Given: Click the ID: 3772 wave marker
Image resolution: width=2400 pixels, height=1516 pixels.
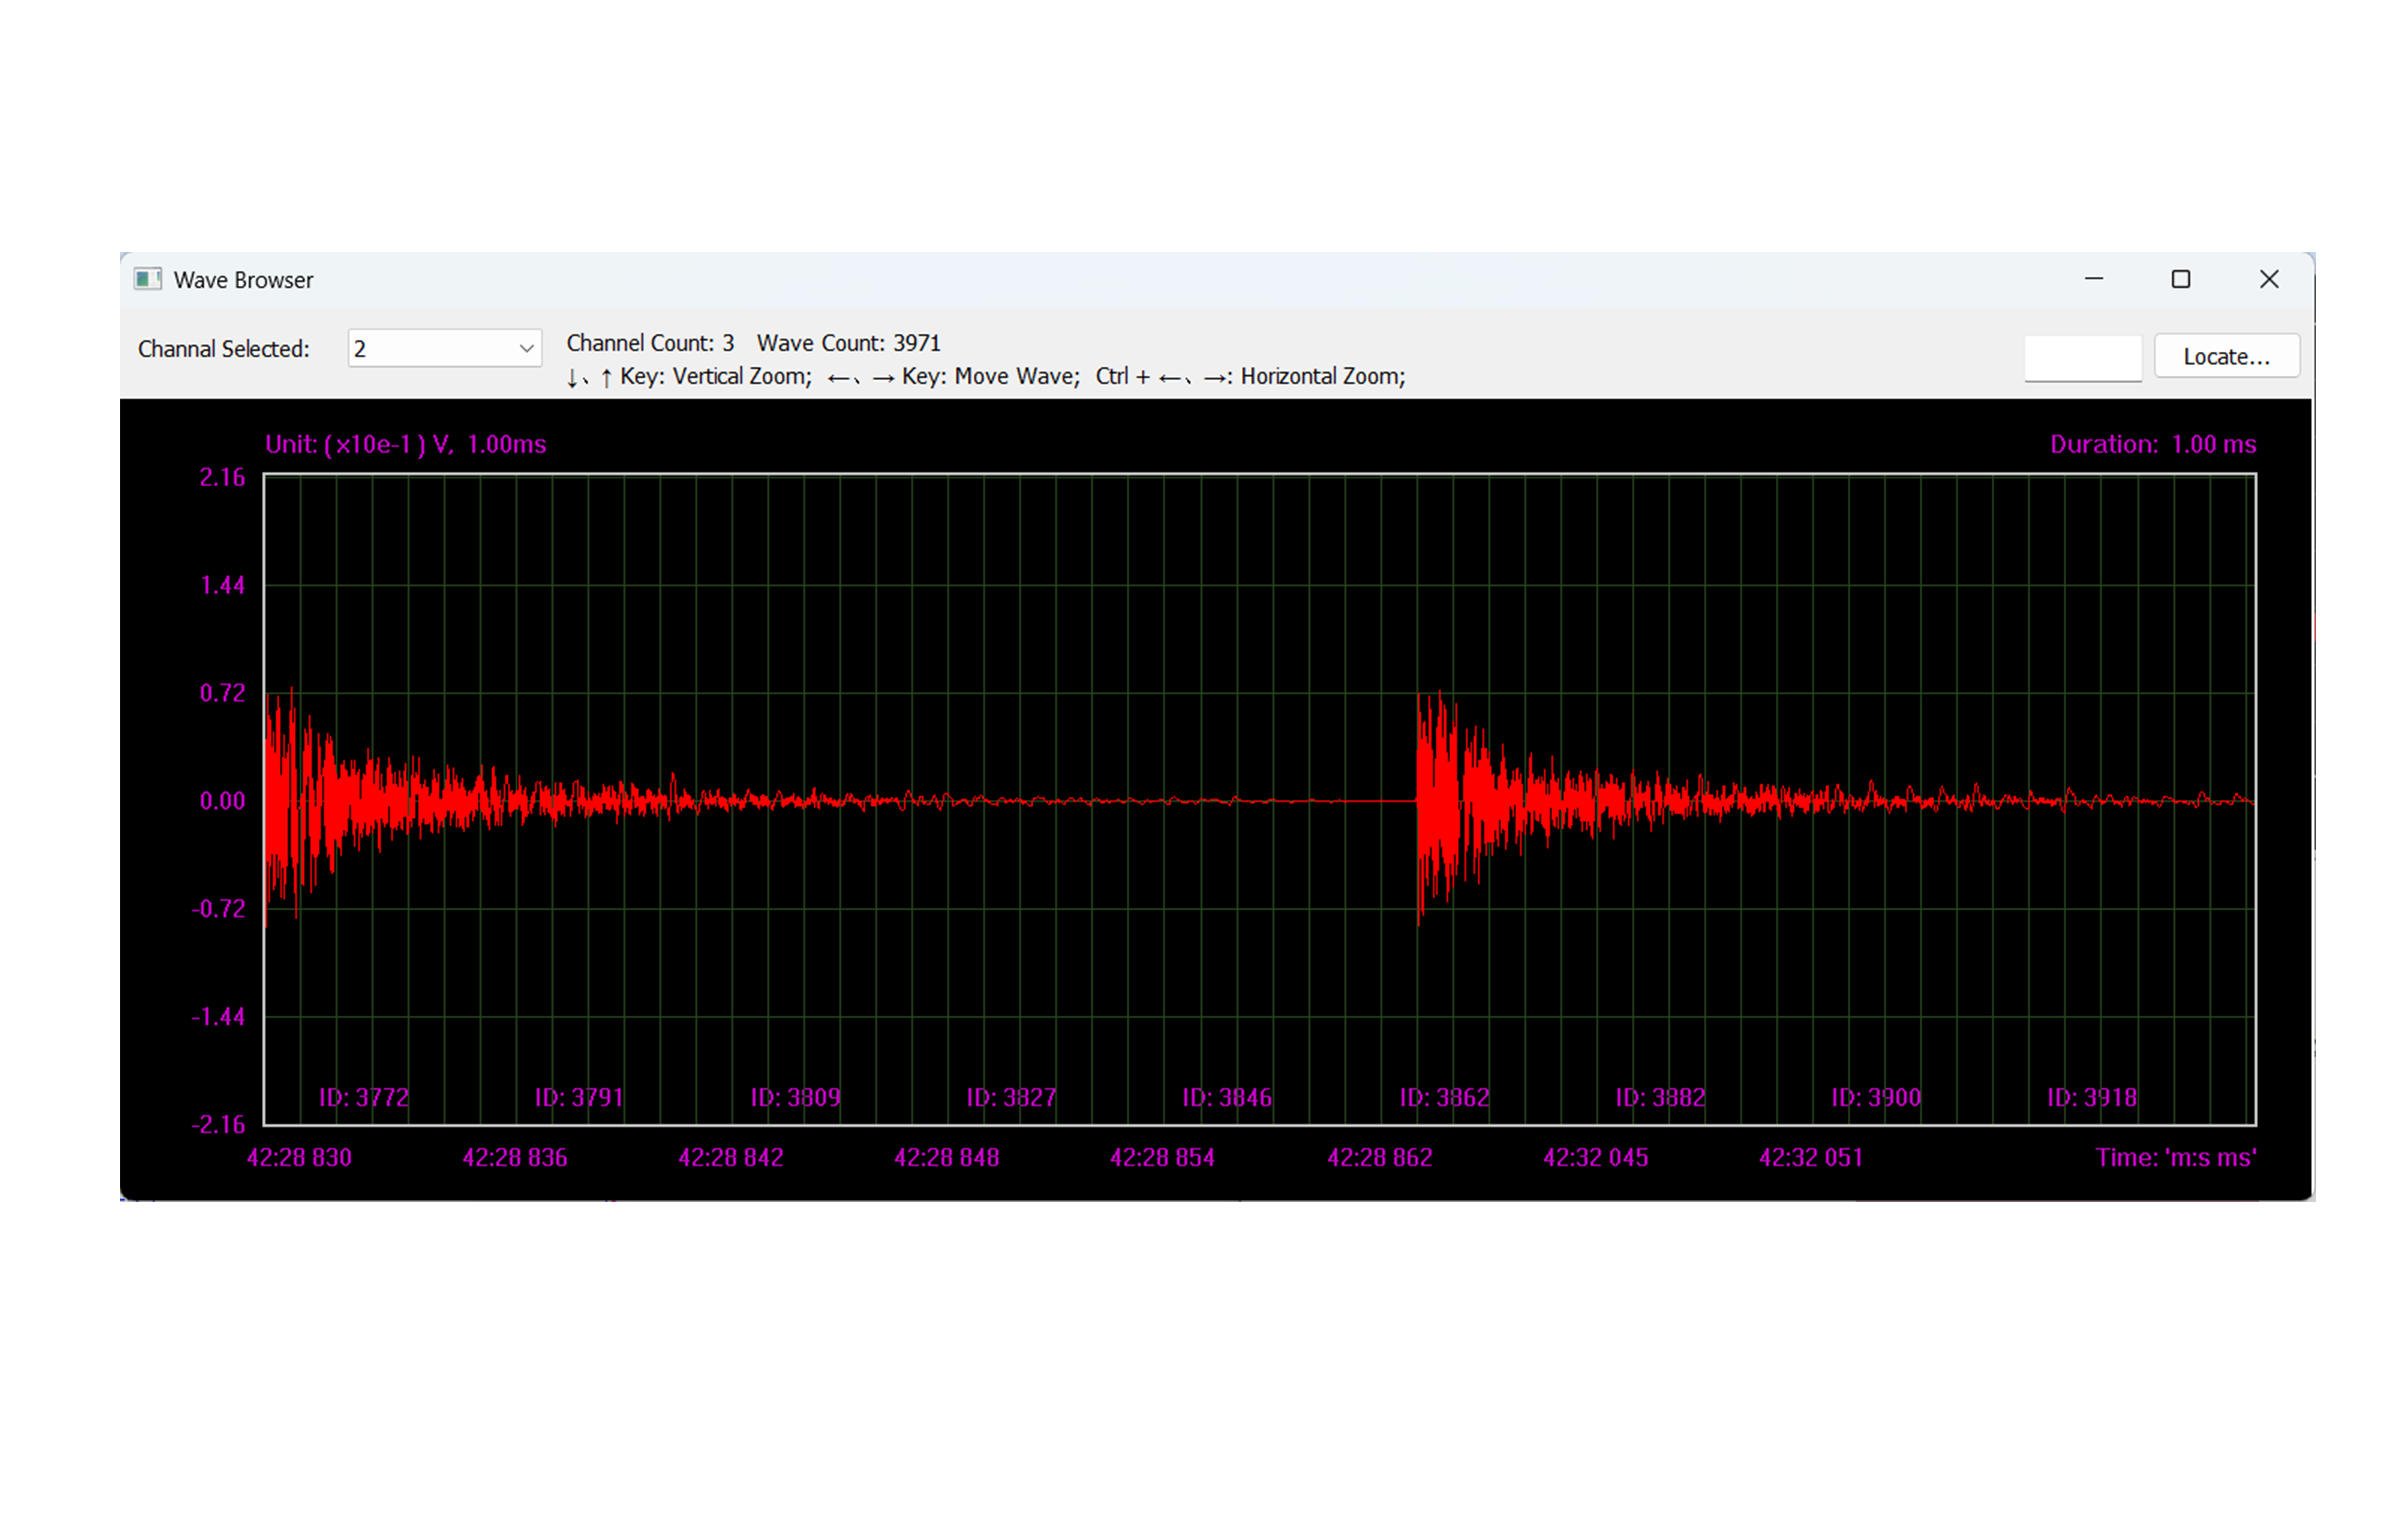Looking at the screenshot, I should (363, 1097).
